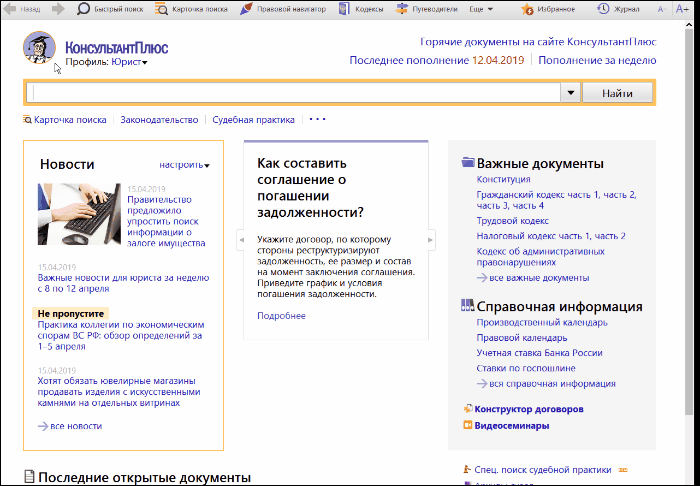Open Учетная ставка Банка России

click(539, 353)
